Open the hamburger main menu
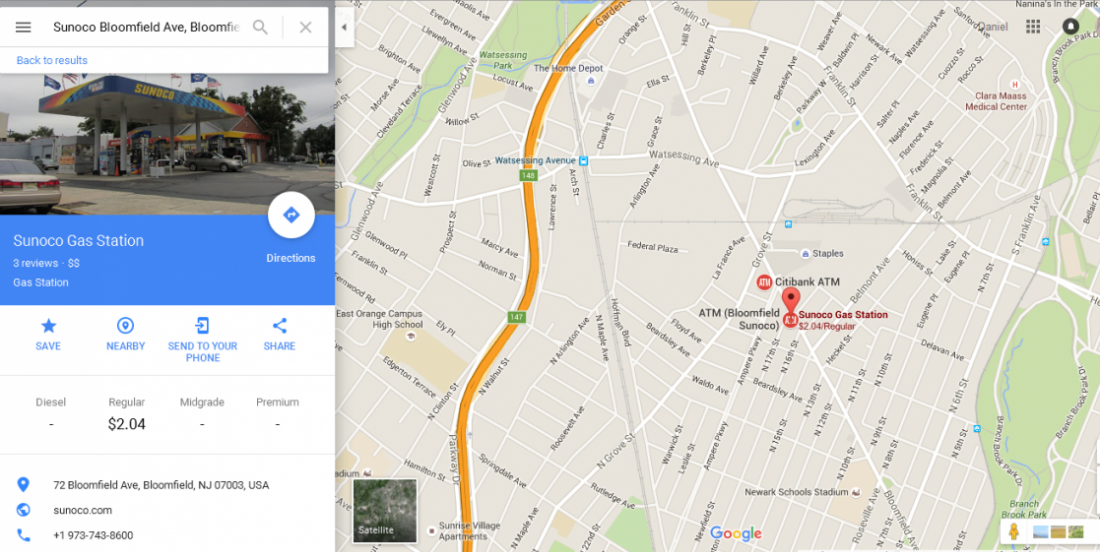1100x552 pixels. (x=23, y=27)
